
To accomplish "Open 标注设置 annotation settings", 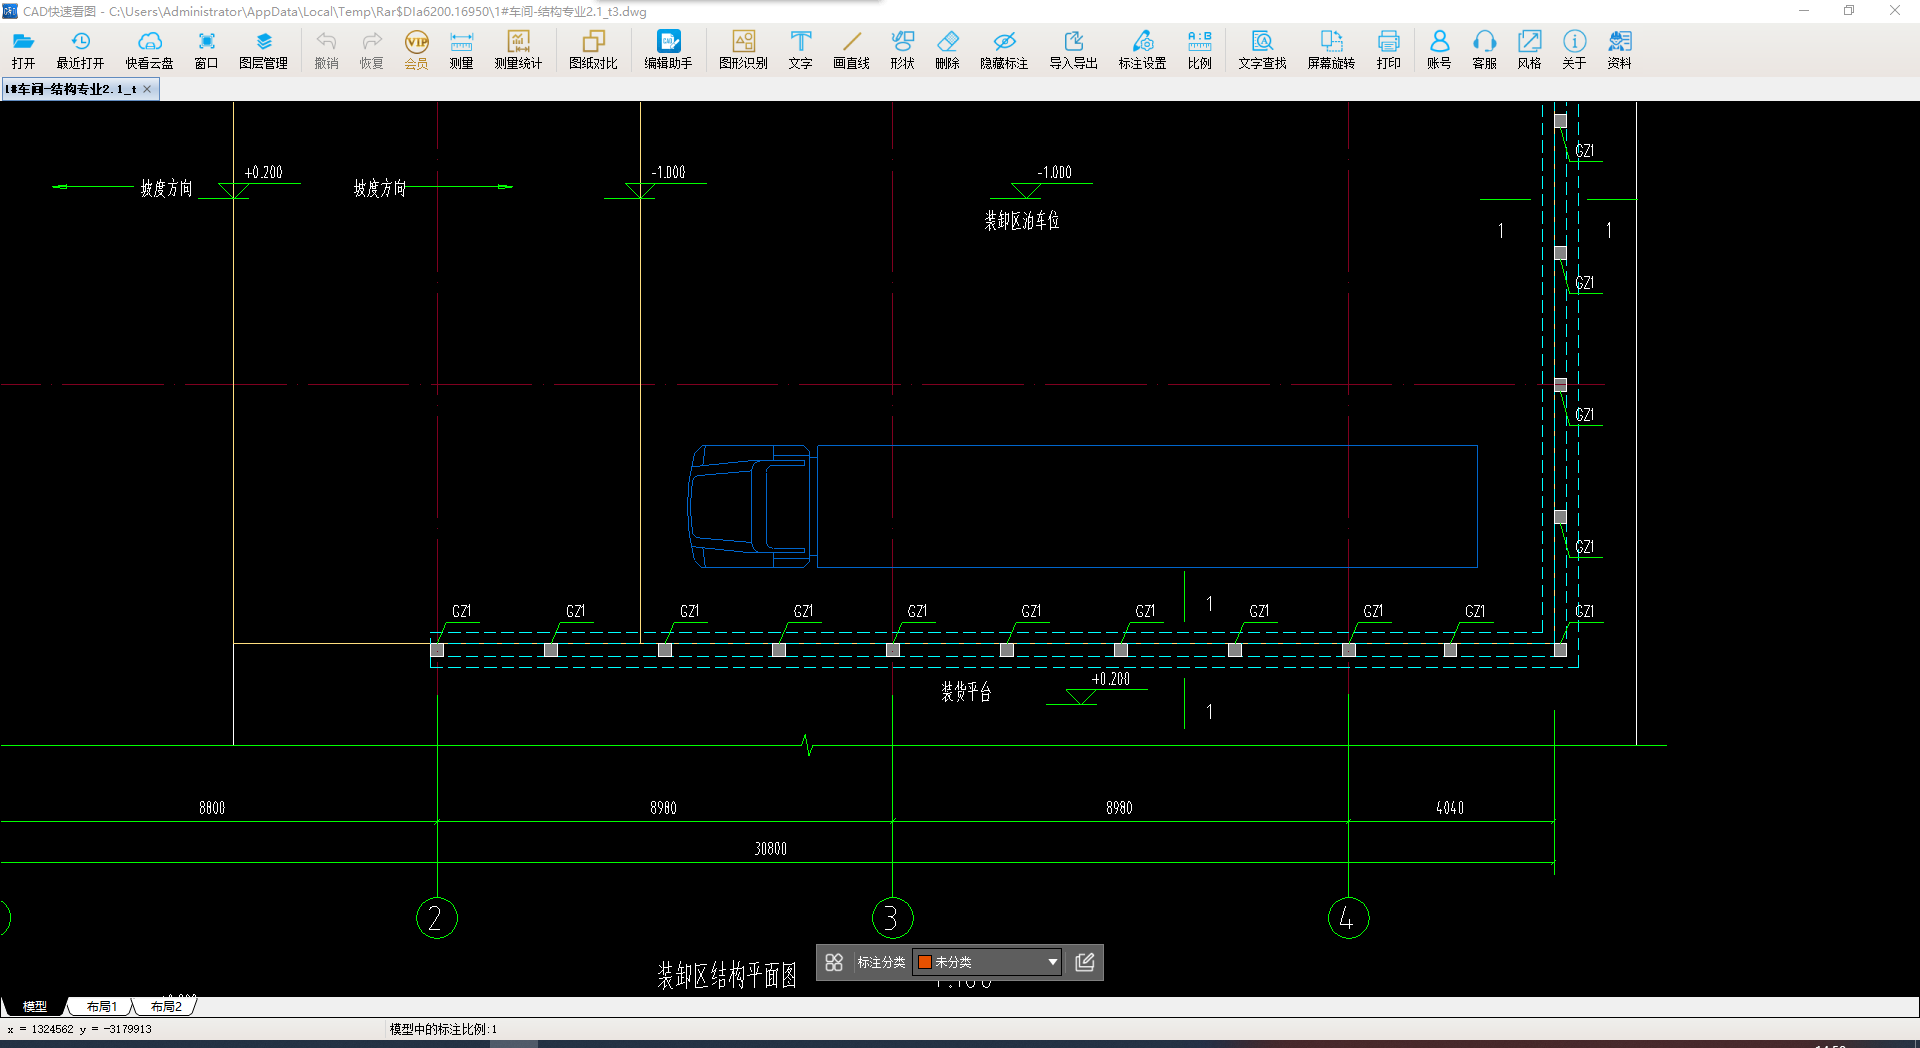I will 1142,50.
